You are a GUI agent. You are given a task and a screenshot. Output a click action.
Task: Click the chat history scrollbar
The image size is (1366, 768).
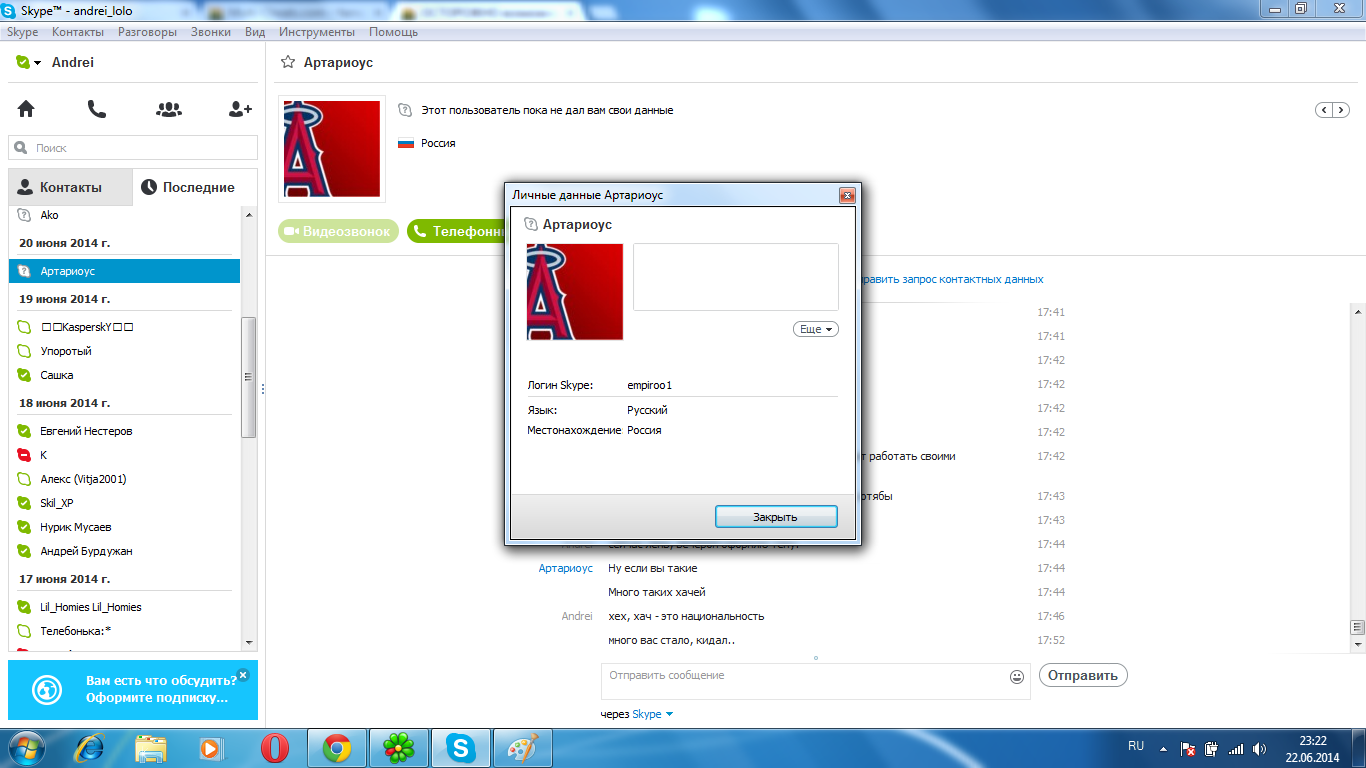coord(1358,627)
